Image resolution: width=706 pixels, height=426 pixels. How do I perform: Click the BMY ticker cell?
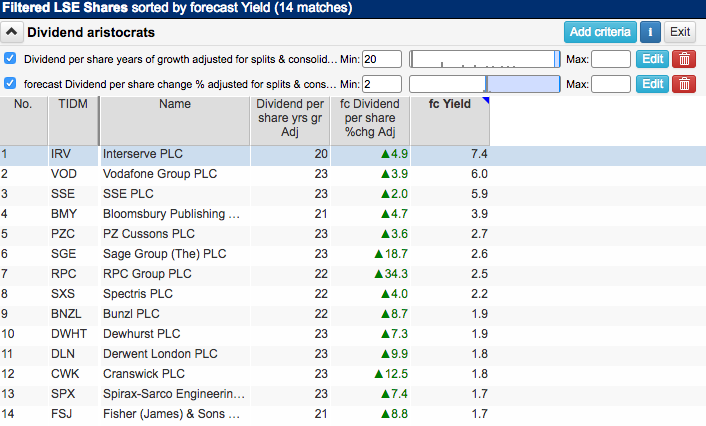(73, 214)
